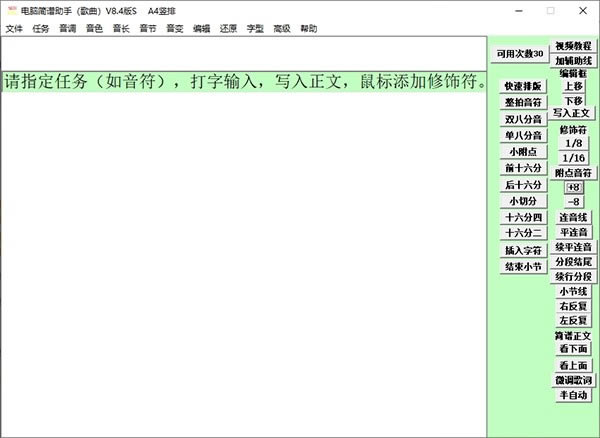Select the 整拍音符 whole-beat note button

point(522,102)
